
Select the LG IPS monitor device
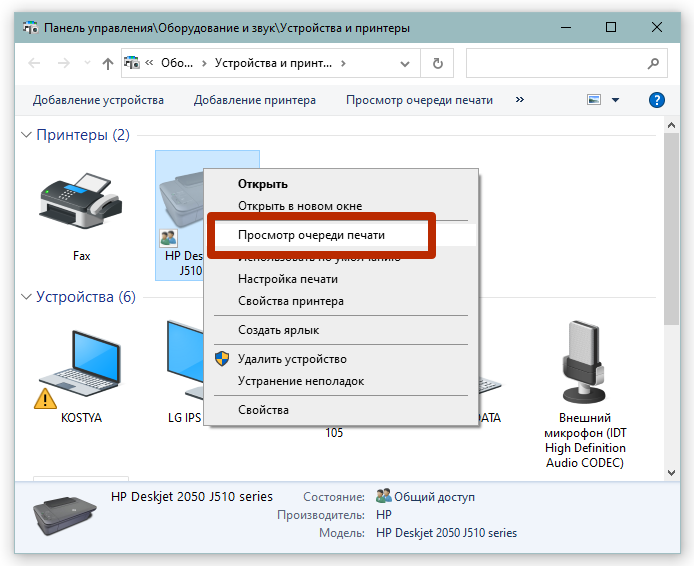click(185, 359)
